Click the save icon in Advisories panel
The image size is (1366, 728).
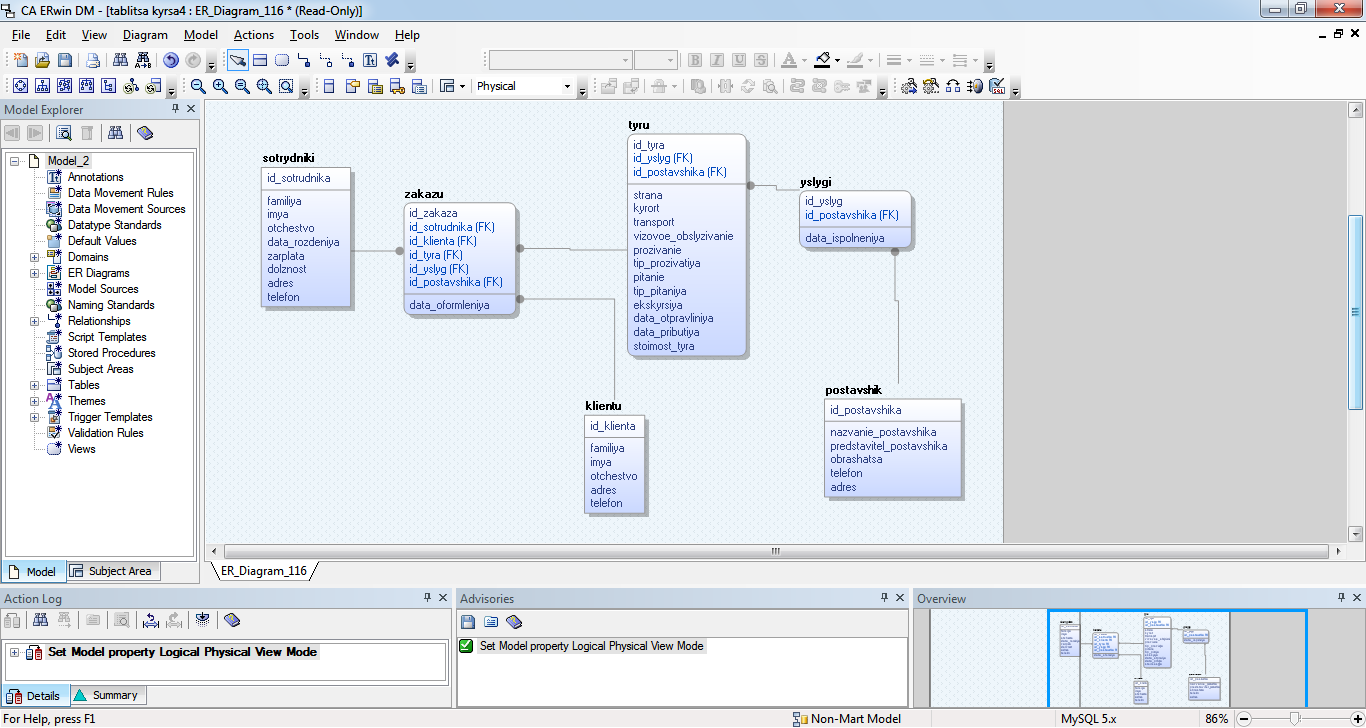[468, 622]
